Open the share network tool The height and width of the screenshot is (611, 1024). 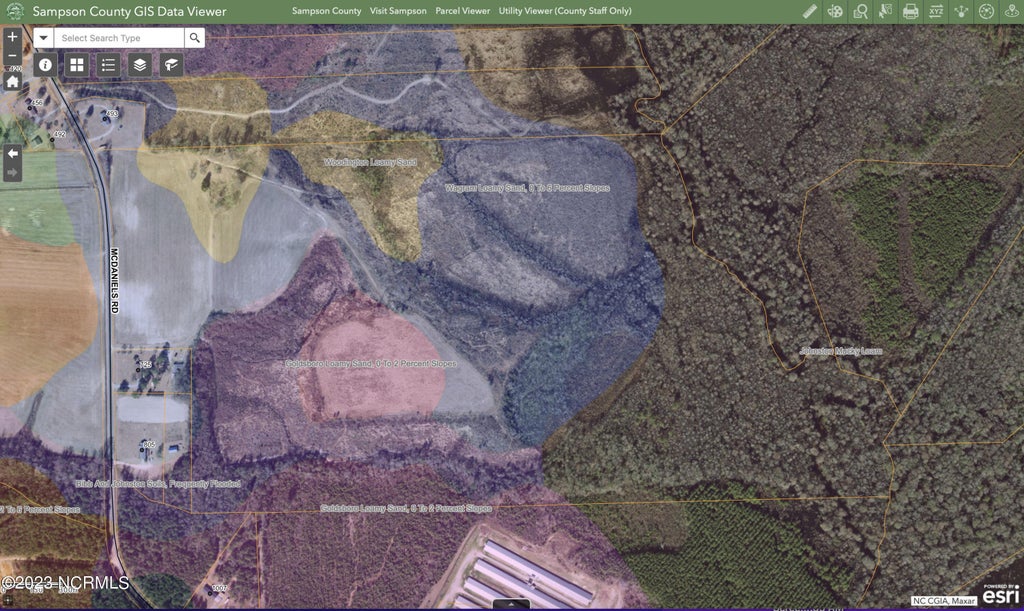point(961,11)
